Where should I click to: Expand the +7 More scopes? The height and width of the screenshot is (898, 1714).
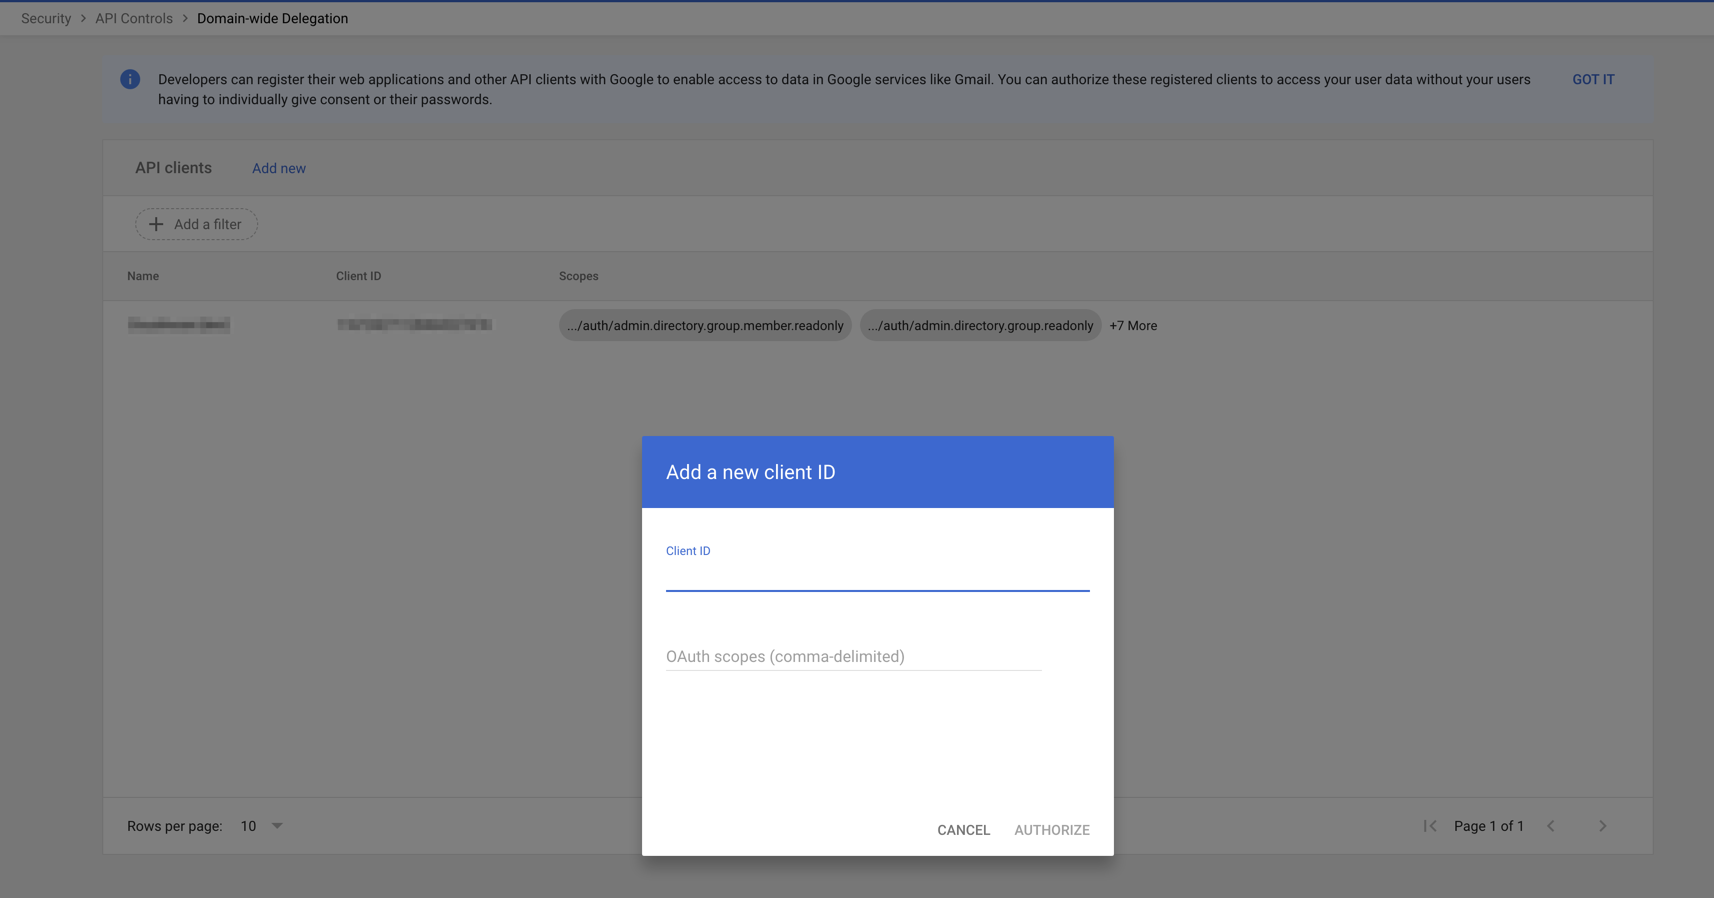pos(1133,326)
